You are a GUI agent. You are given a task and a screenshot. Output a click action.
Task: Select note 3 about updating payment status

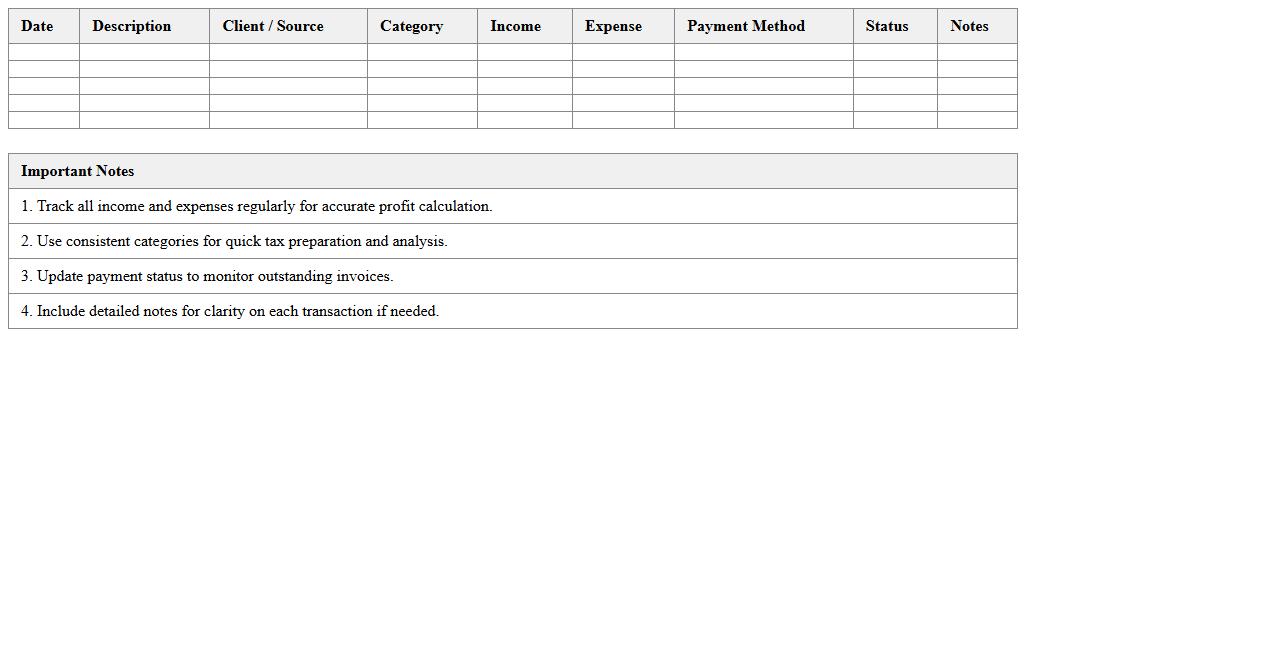click(207, 276)
